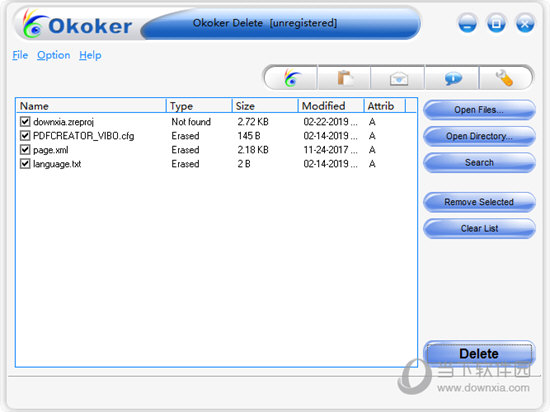Sort list by Modified column header
Viewport: 550px width, 412px height.
pos(331,106)
